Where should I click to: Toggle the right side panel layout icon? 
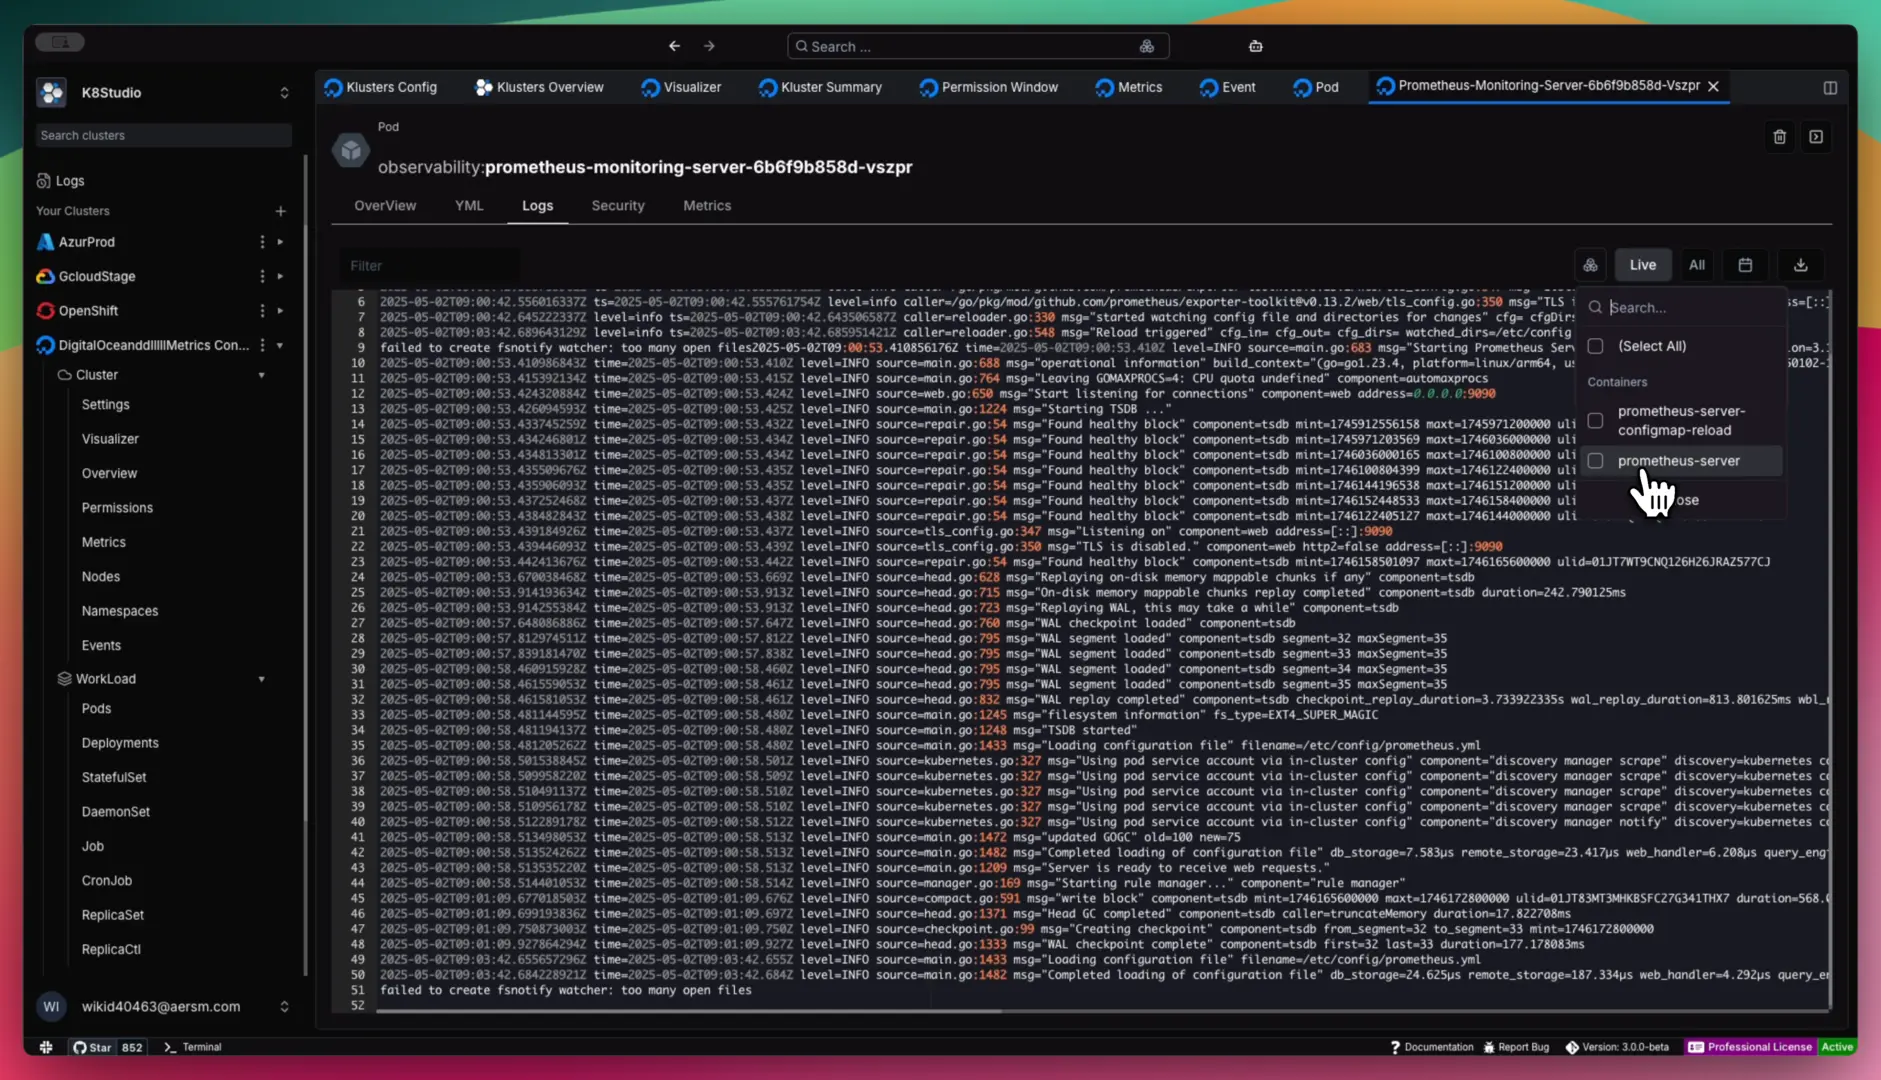click(1830, 88)
